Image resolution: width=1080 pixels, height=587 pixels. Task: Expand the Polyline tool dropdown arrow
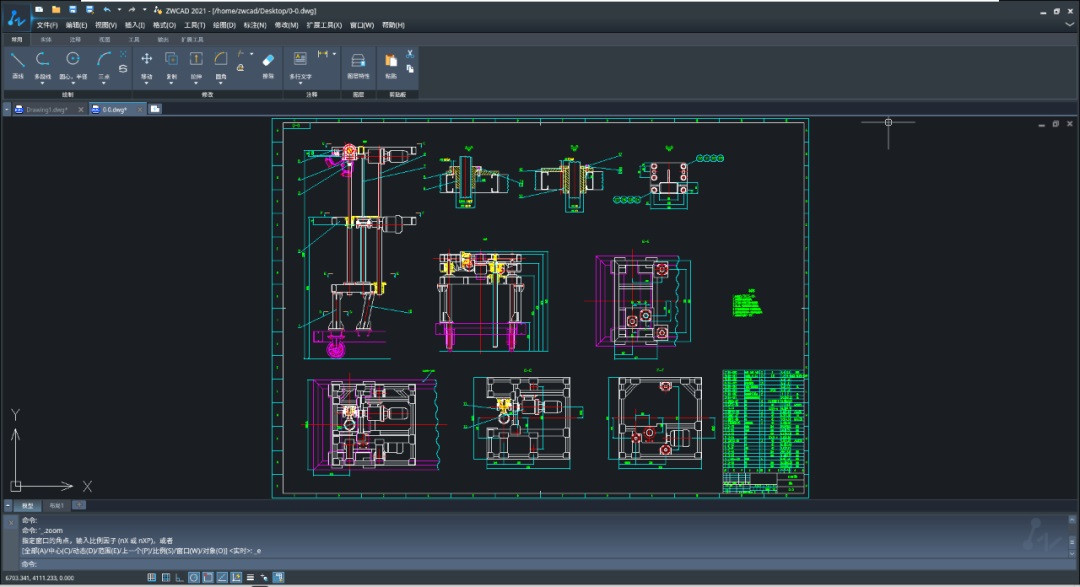(43, 83)
